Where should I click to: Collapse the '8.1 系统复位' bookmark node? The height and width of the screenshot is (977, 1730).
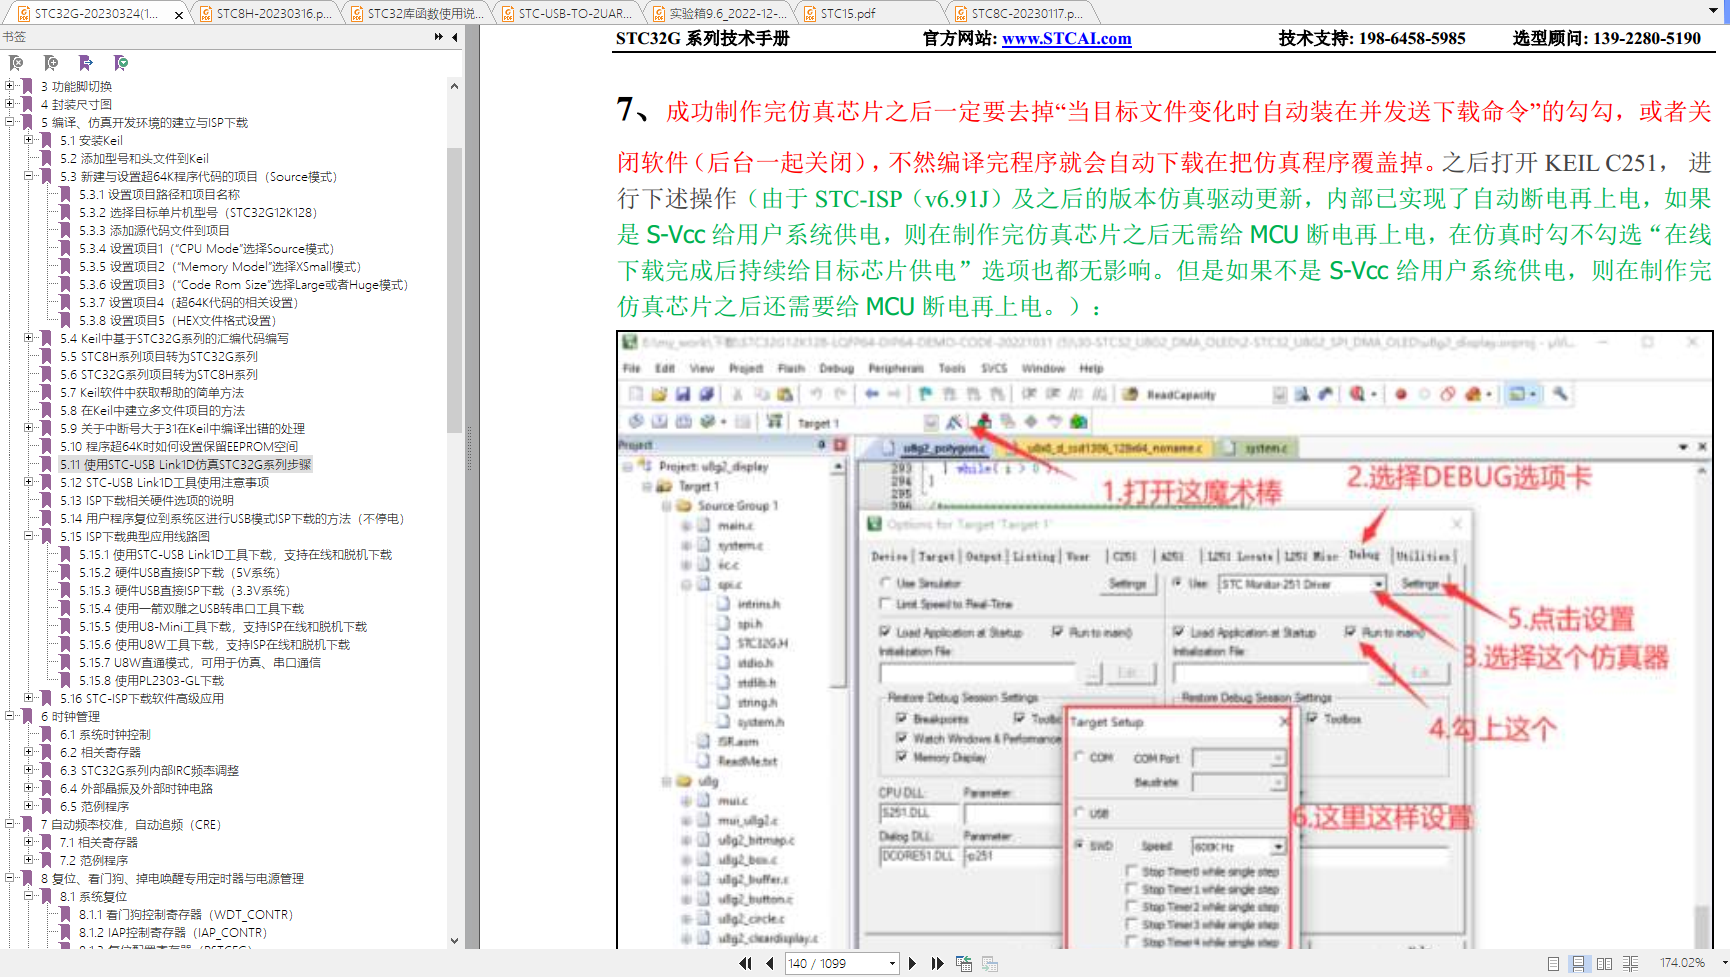[x=29, y=896]
